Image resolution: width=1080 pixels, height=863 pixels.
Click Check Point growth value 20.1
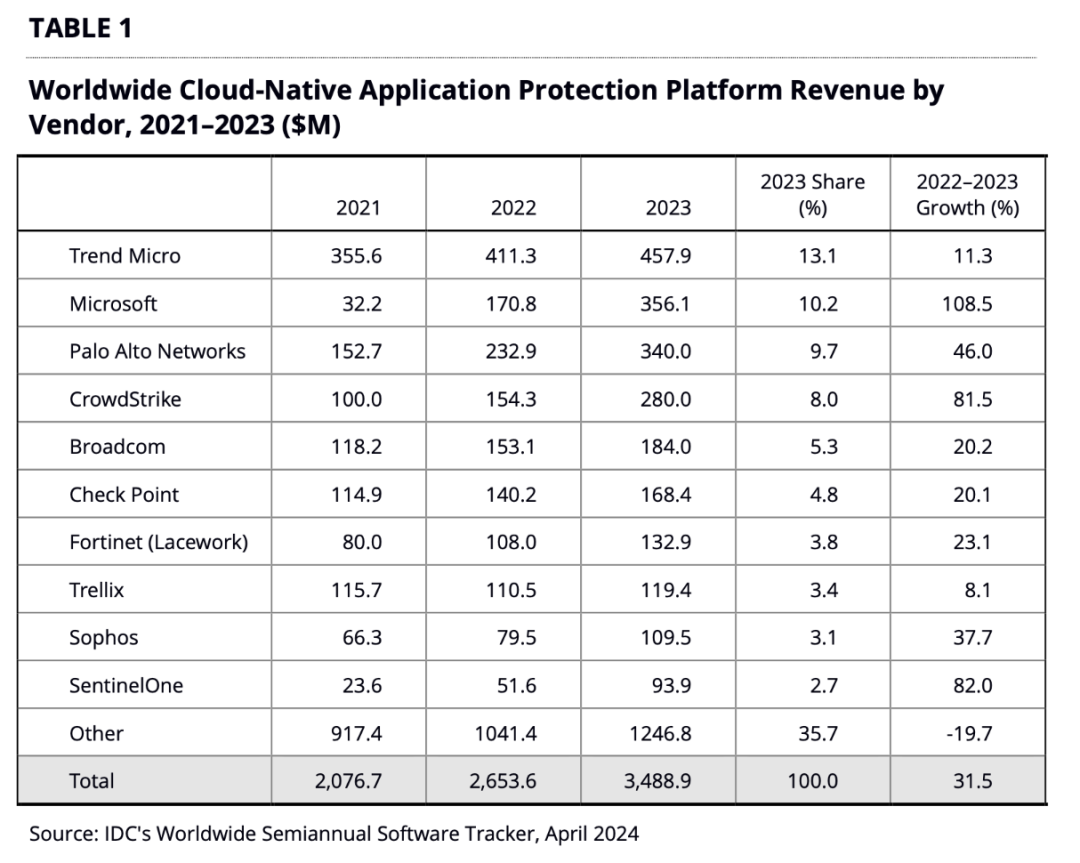pyautogui.click(x=972, y=495)
